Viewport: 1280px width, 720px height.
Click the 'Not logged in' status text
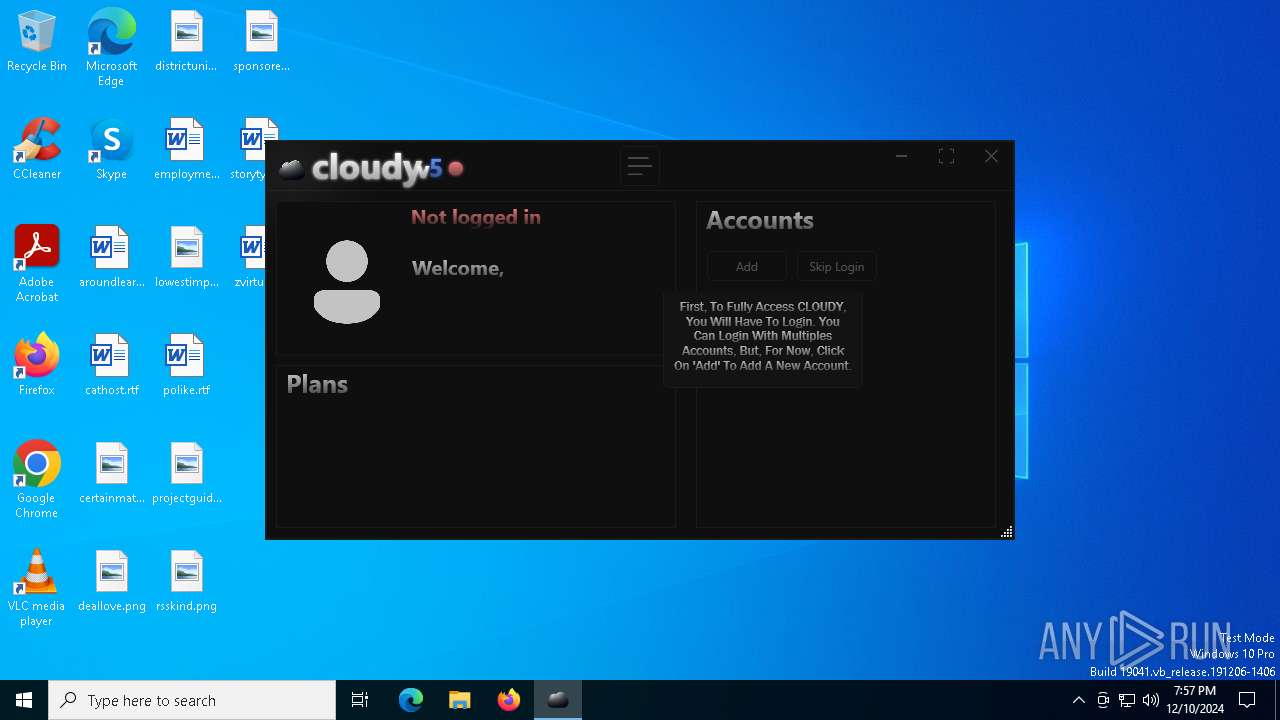(x=476, y=217)
